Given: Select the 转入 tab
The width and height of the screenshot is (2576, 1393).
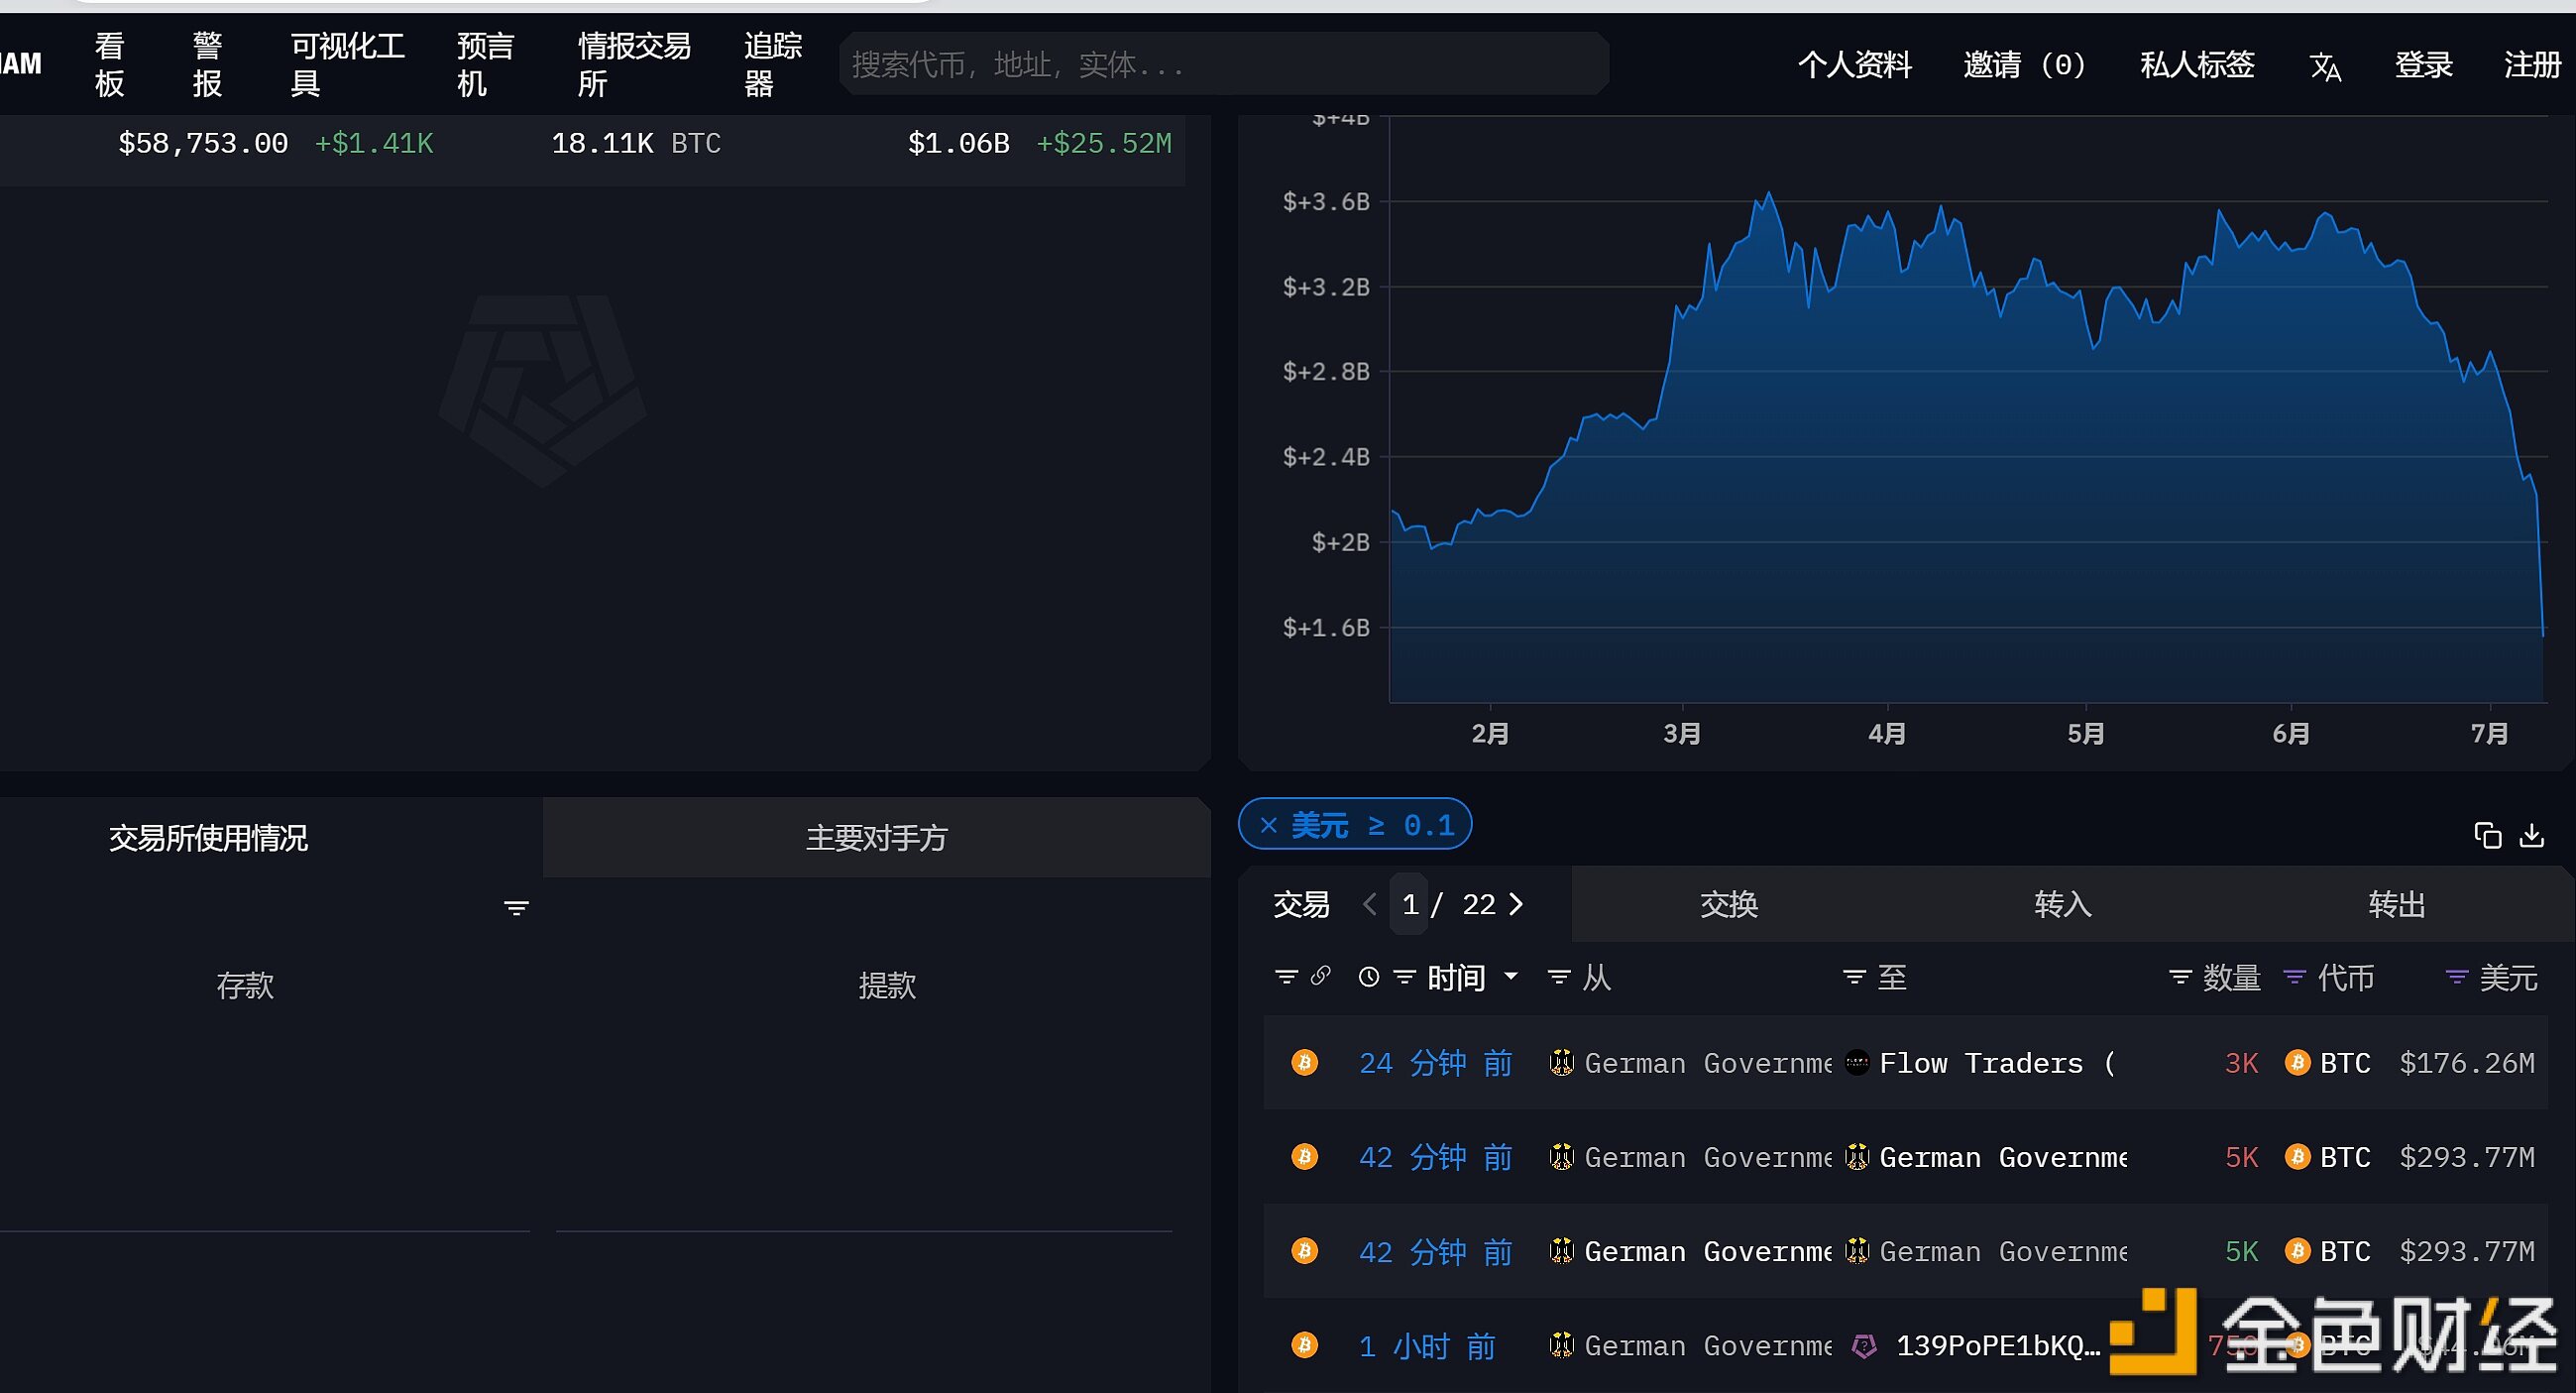Looking at the screenshot, I should (x=2062, y=904).
